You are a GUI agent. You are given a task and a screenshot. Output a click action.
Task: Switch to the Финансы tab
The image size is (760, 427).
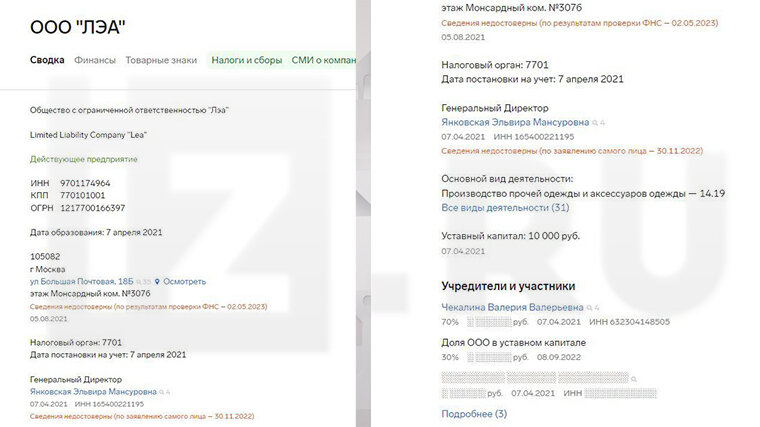tap(95, 60)
